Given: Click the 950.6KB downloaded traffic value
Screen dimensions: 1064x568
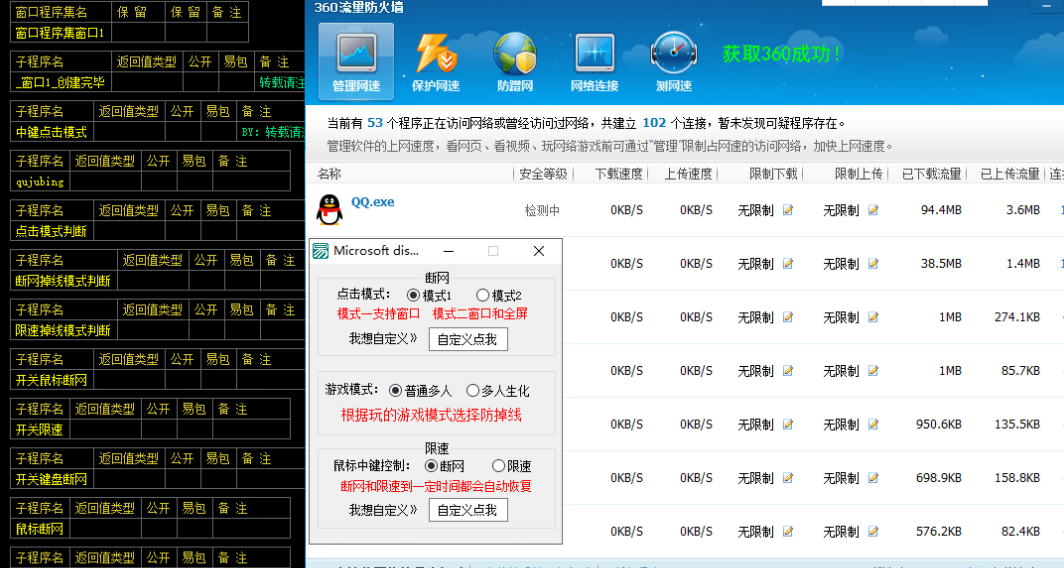Looking at the screenshot, I should tap(938, 424).
